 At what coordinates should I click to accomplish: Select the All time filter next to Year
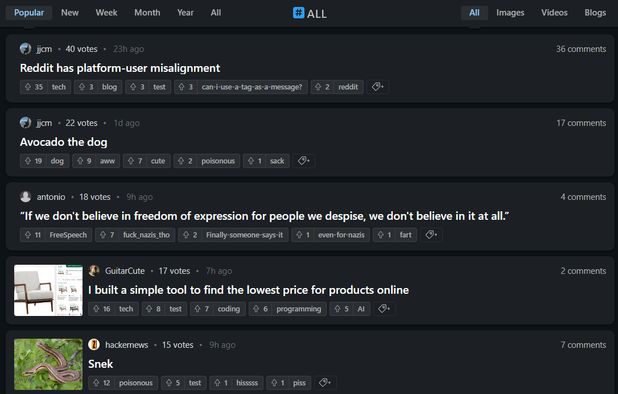tap(216, 13)
